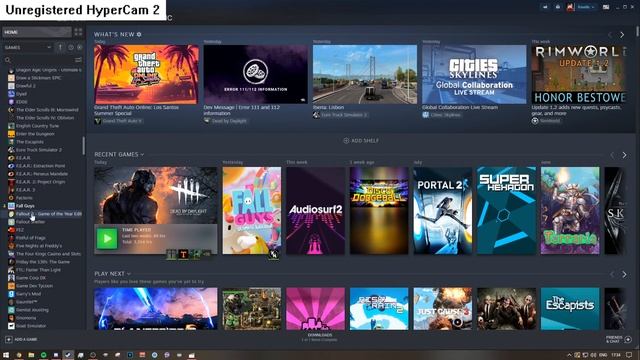Screen dimensions: 640x360
Task: Open the Euro Truck Simulator Iberia Lisbon news
Action: pyautogui.click(x=365, y=74)
